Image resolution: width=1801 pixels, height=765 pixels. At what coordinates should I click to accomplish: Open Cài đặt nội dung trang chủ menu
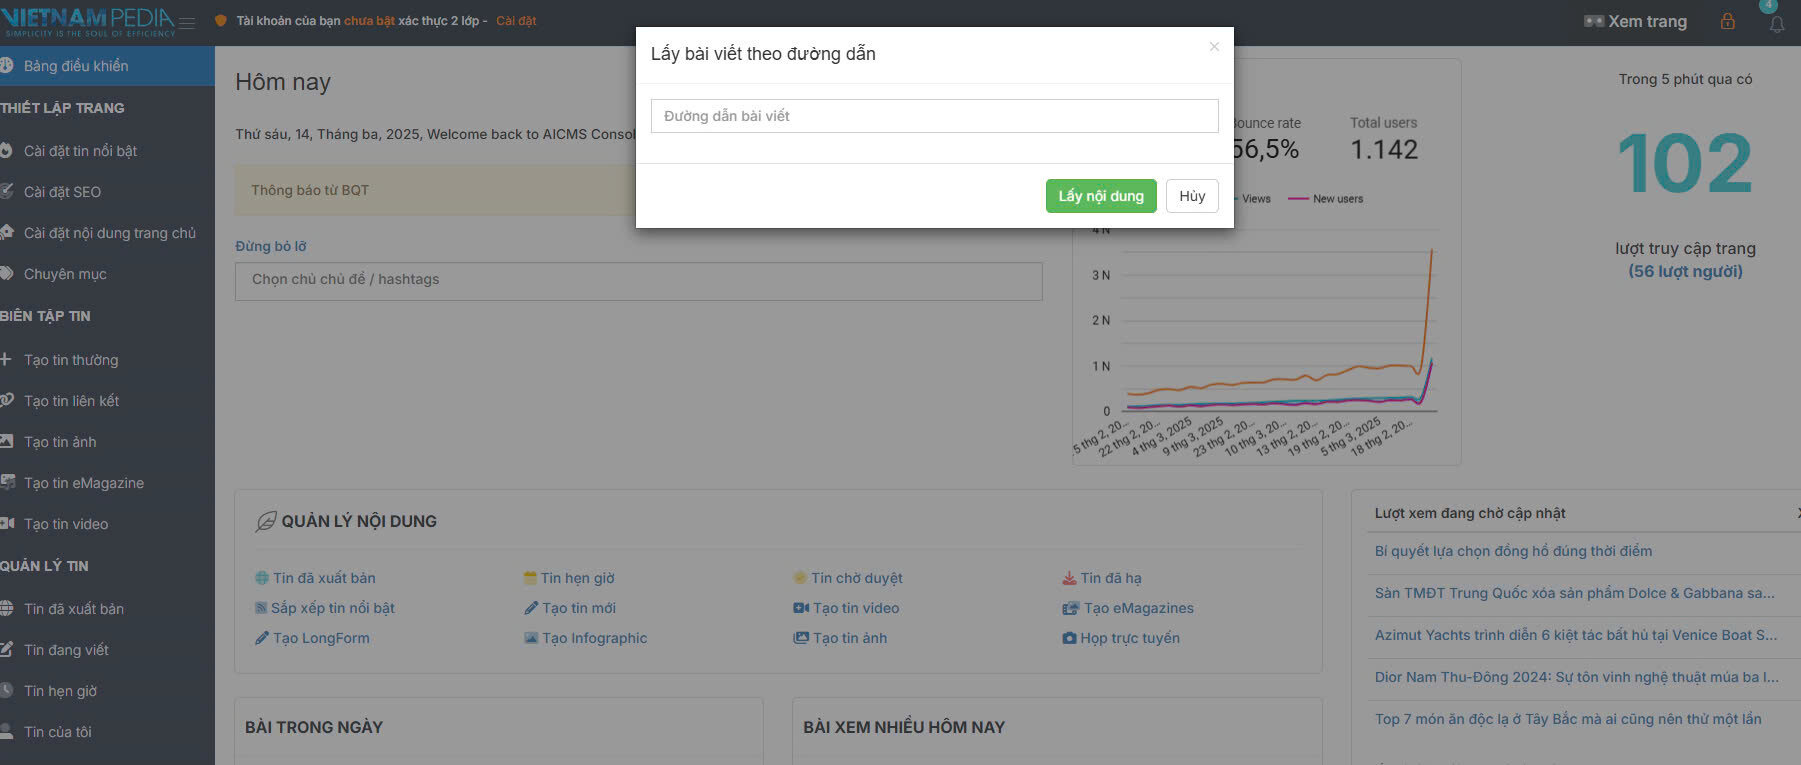point(109,233)
